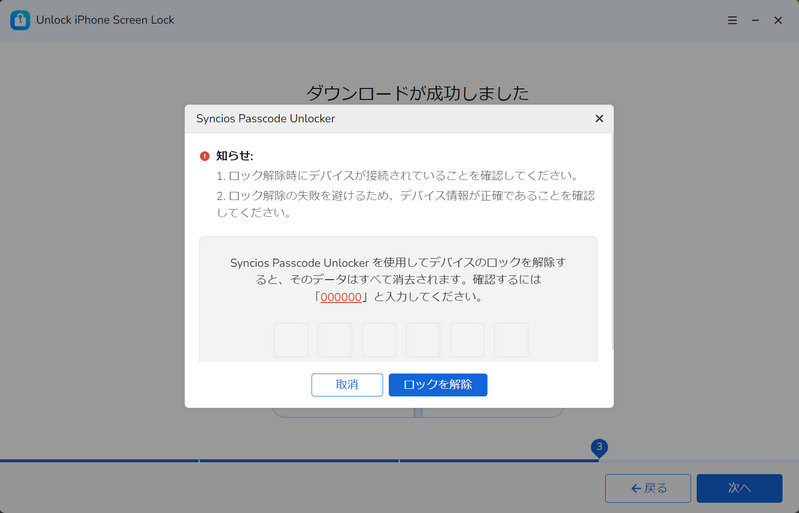Click the Syncios Passcode Unlocker dialog title
The image size is (799, 513).
[265, 119]
